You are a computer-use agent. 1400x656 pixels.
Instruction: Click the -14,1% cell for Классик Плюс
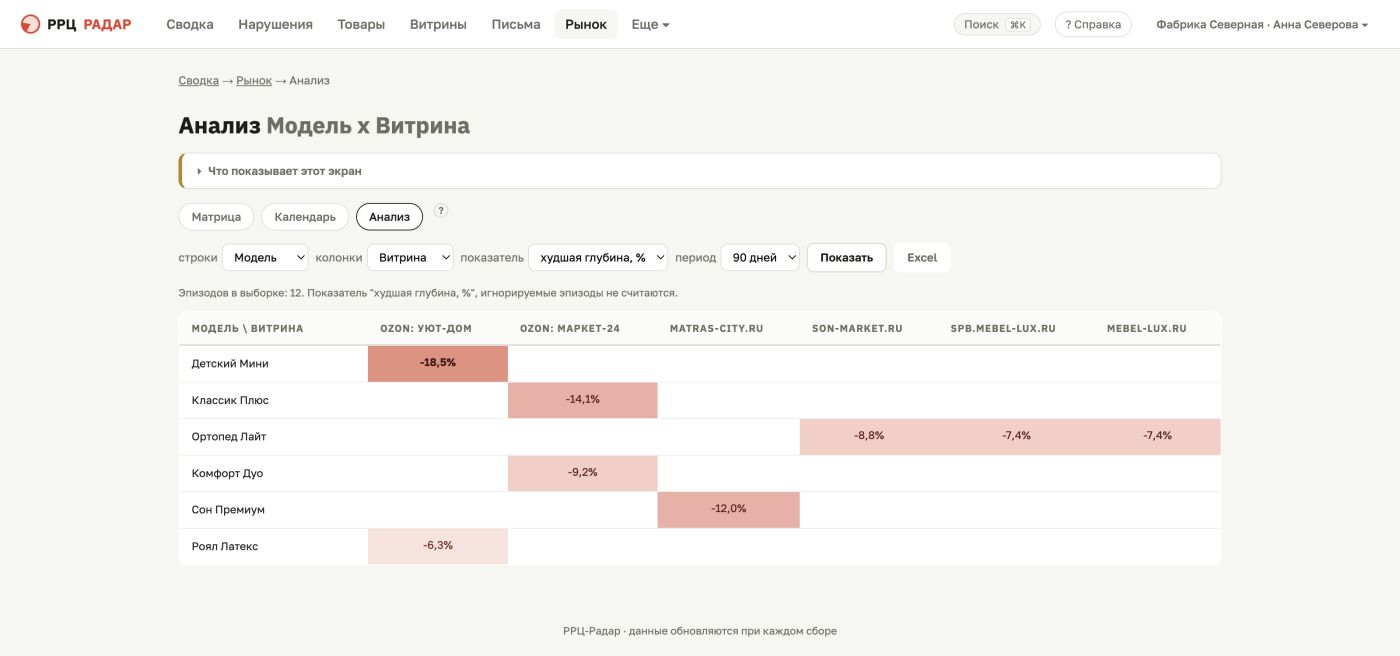pos(583,400)
